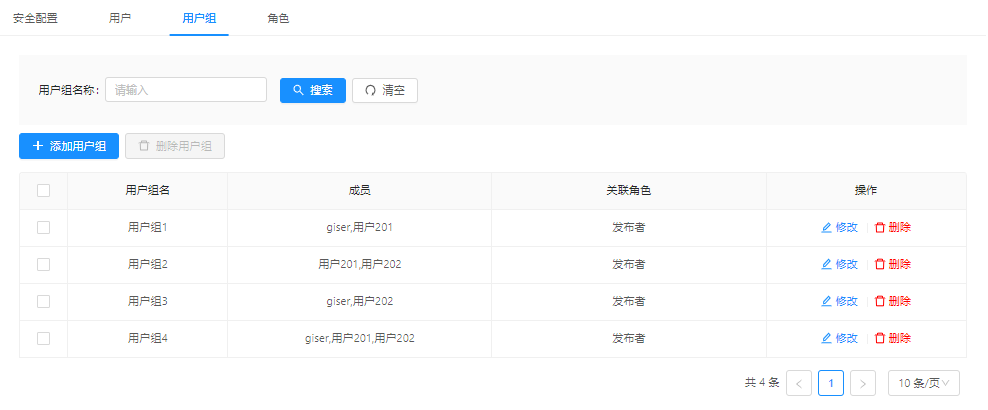Screen dimensions: 988x410
Task: Click the edit pencil icon for 用户组2
Action: pos(826,265)
